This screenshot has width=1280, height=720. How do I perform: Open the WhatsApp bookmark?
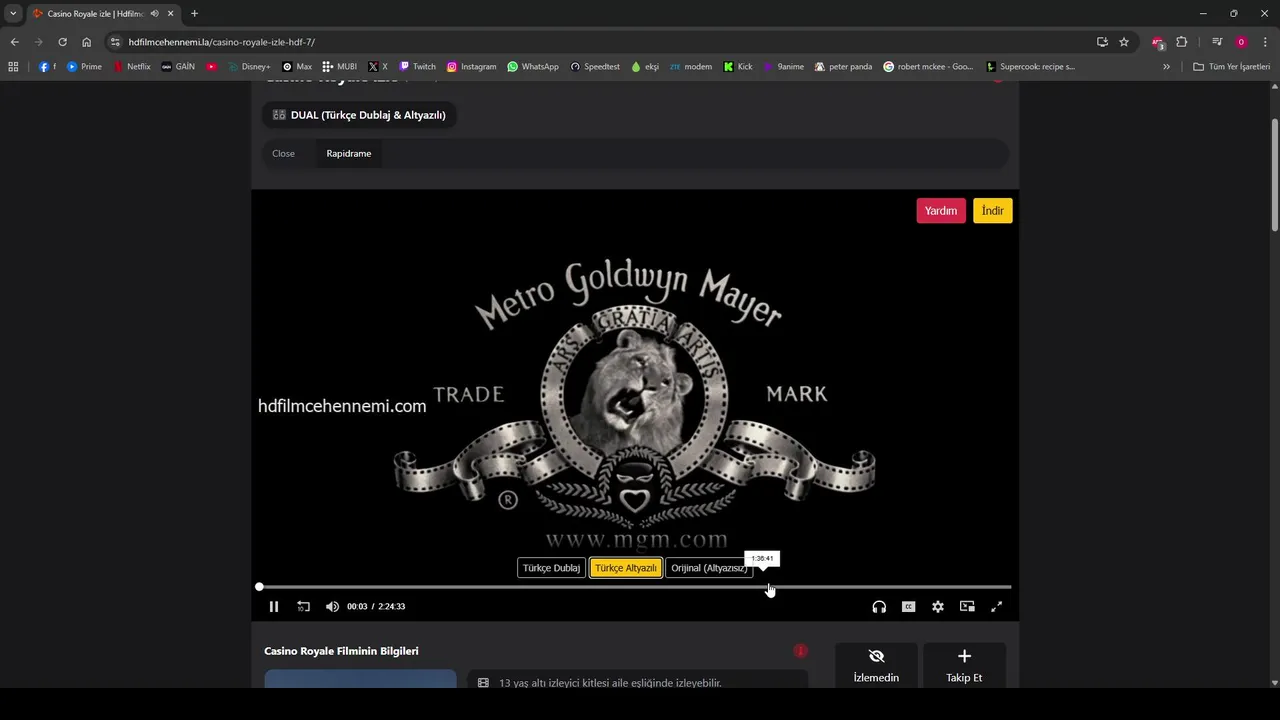pyautogui.click(x=533, y=67)
